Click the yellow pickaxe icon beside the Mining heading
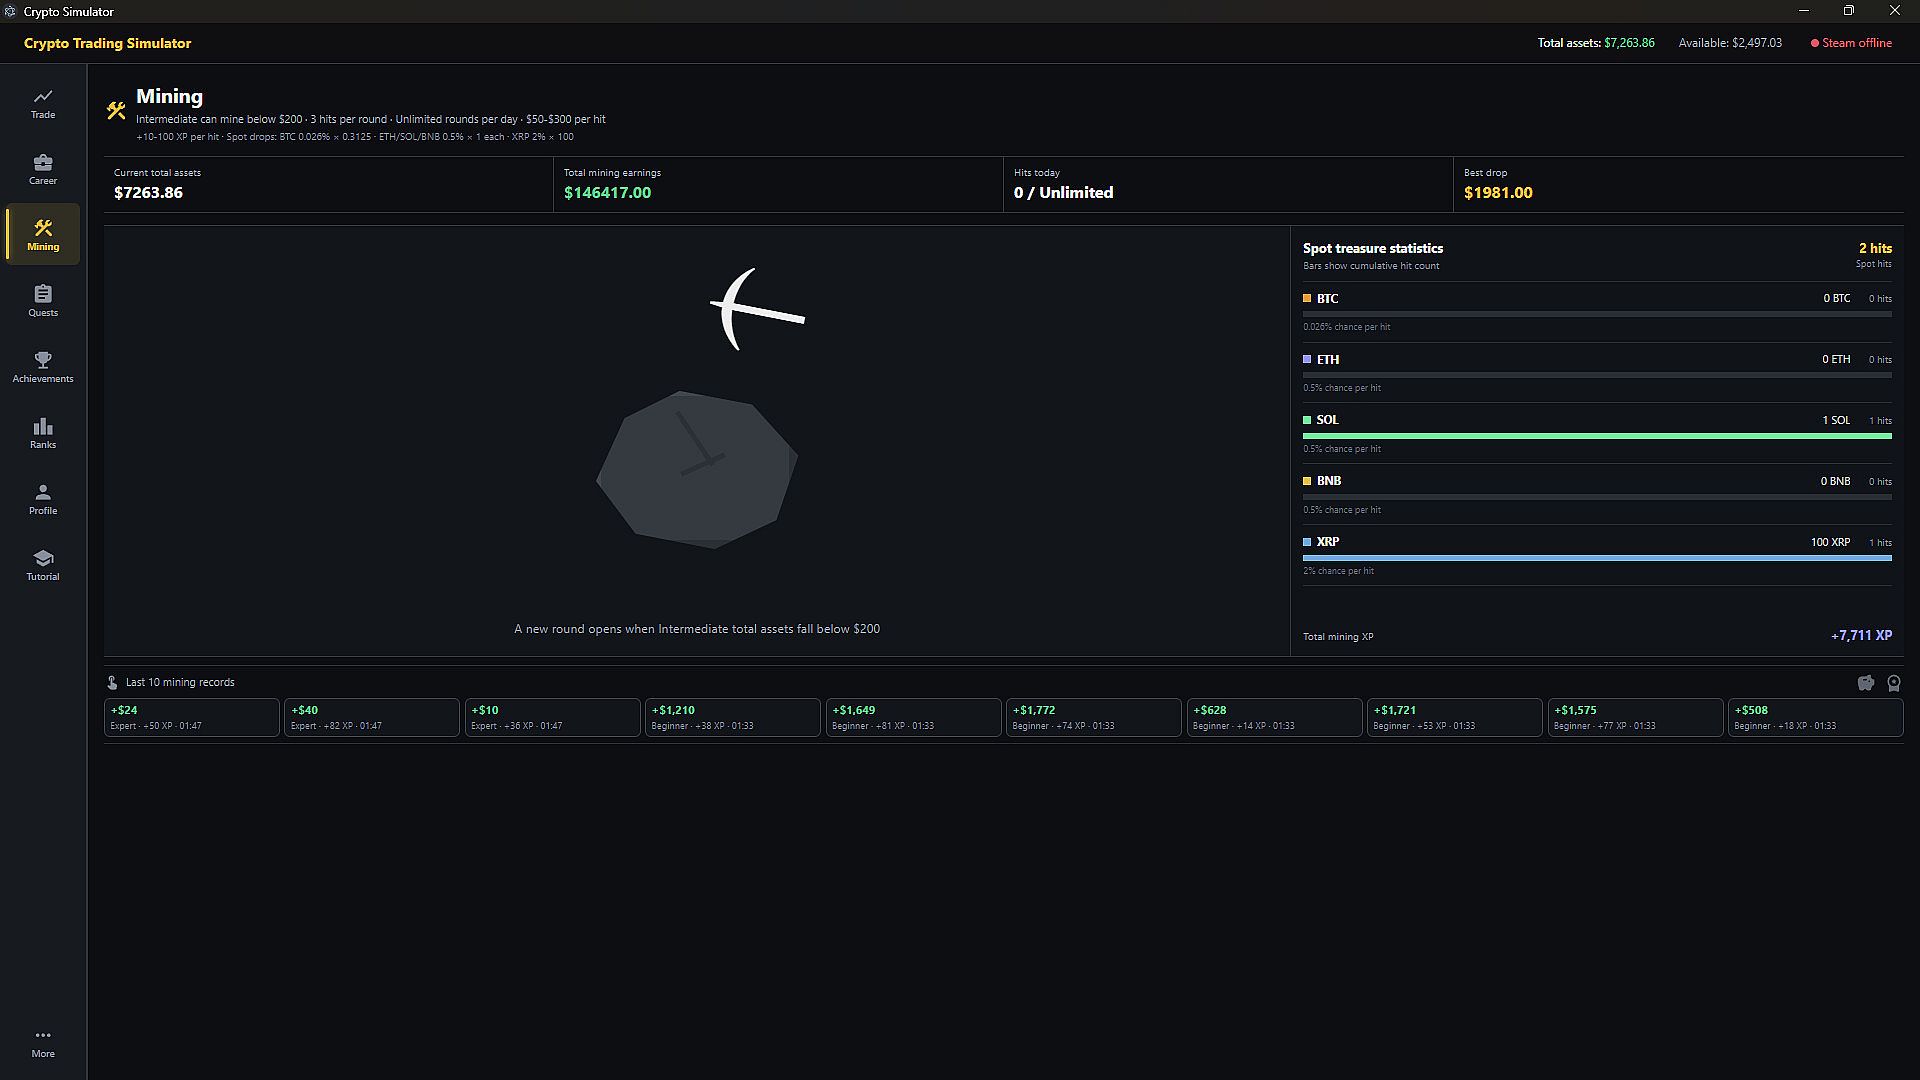The height and width of the screenshot is (1080, 1920). click(x=116, y=111)
